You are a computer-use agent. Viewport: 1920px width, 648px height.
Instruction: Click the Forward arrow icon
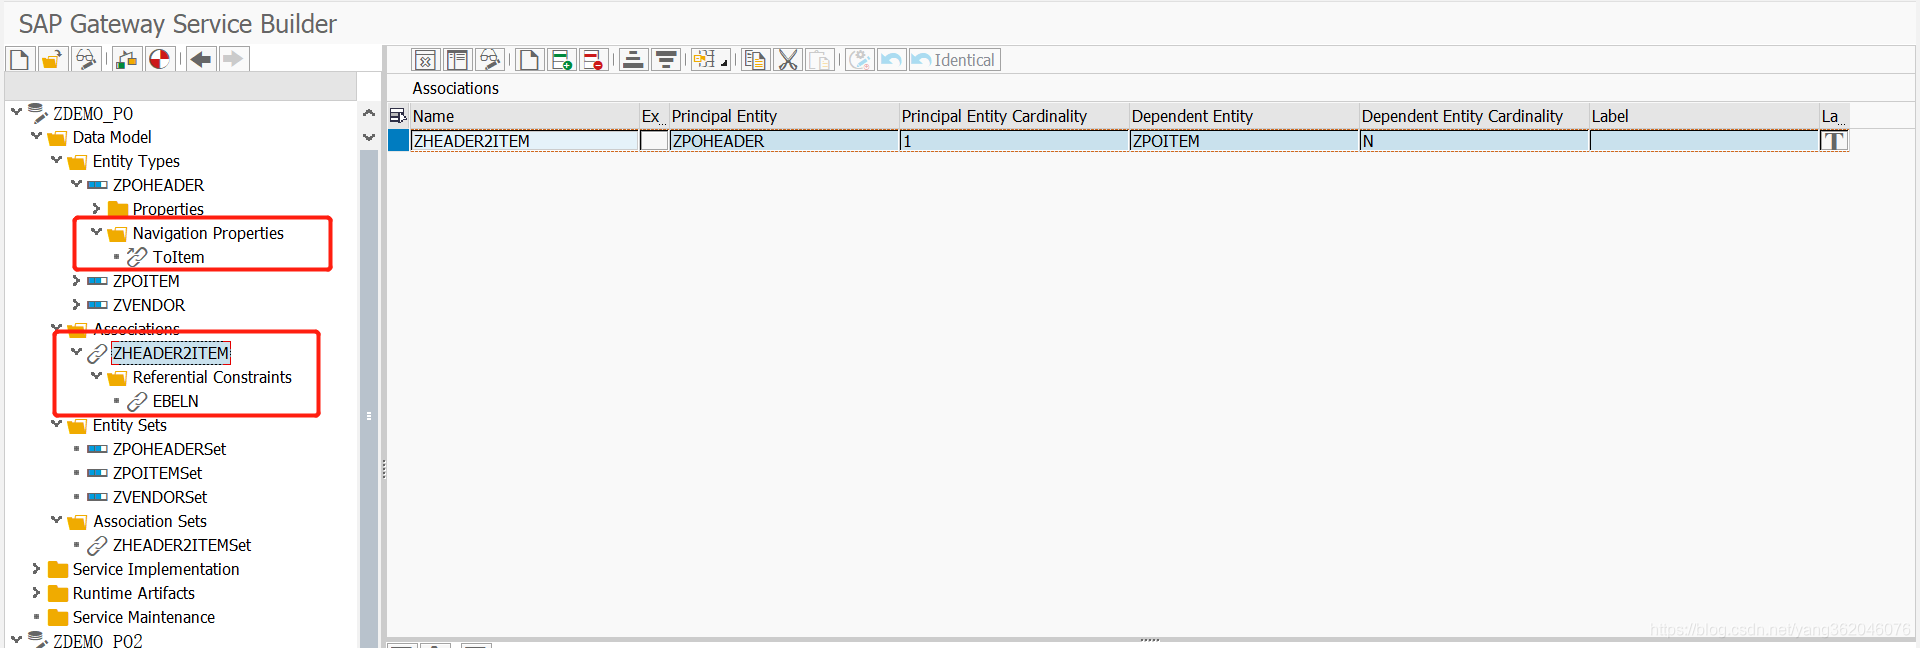pos(233,60)
